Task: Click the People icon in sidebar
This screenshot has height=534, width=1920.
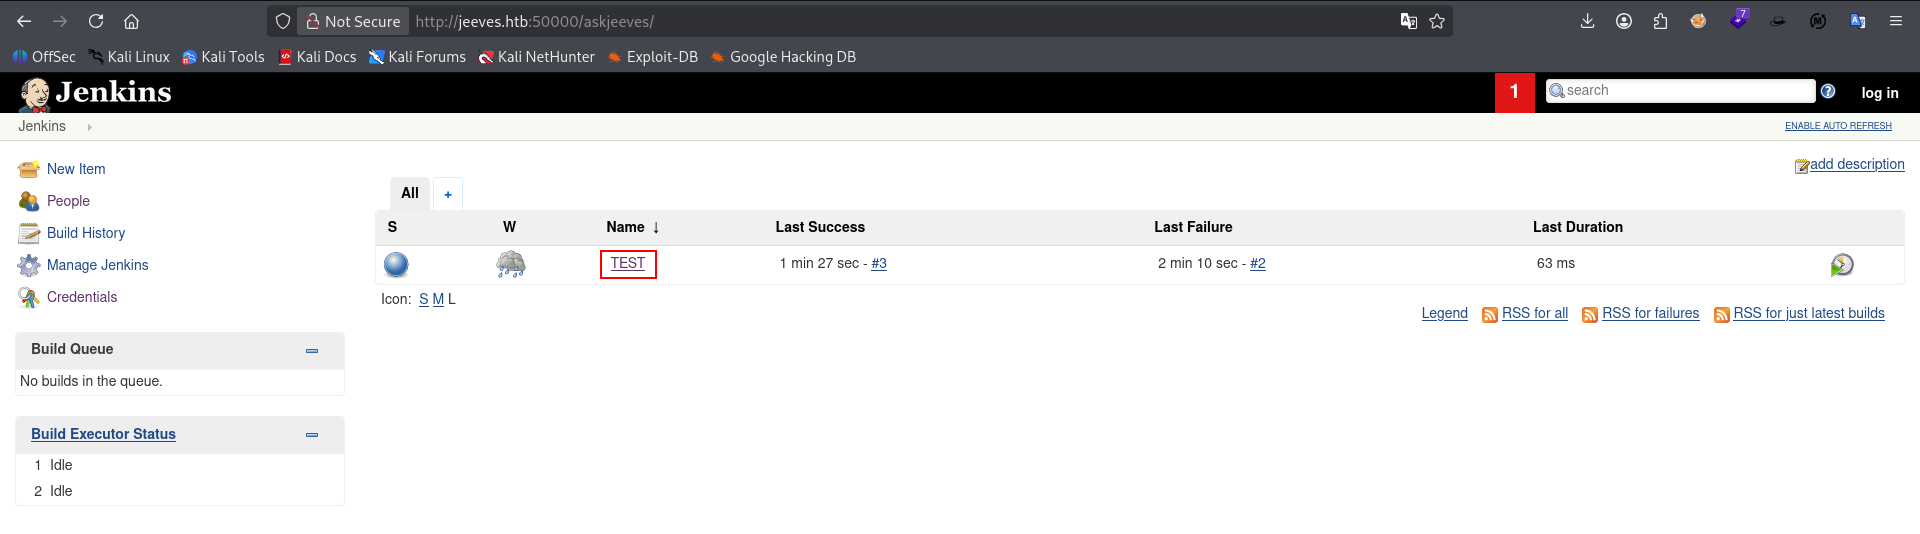Action: click(x=29, y=201)
